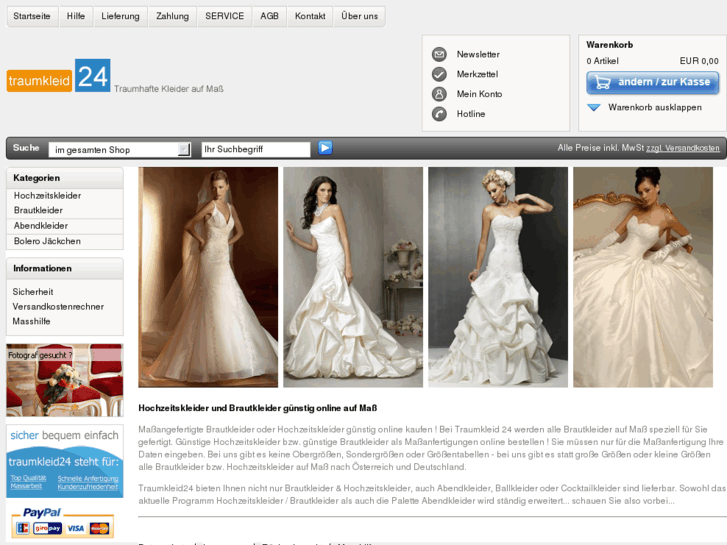Click fourth photo with ball gown on sofa
Image resolution: width=727 pixels, height=545 pixels.
[x=643, y=277]
